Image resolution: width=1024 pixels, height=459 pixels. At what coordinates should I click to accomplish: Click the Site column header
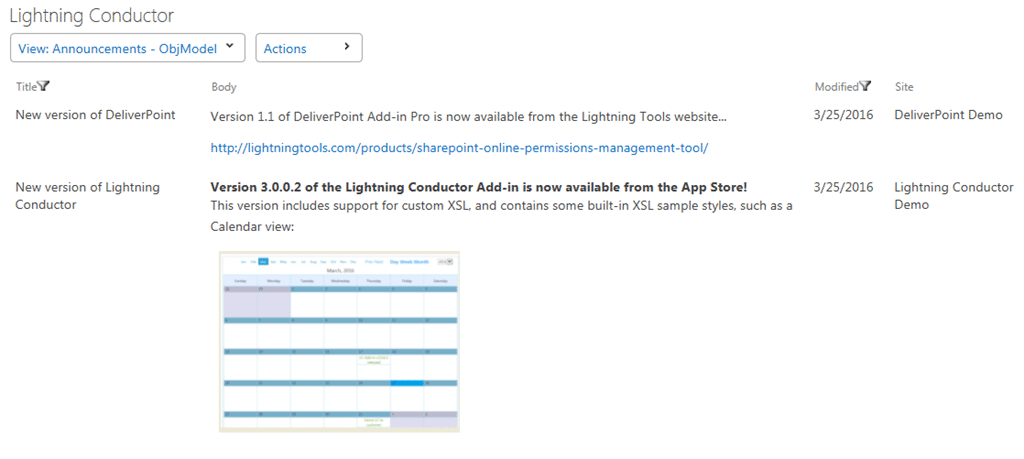click(x=904, y=86)
